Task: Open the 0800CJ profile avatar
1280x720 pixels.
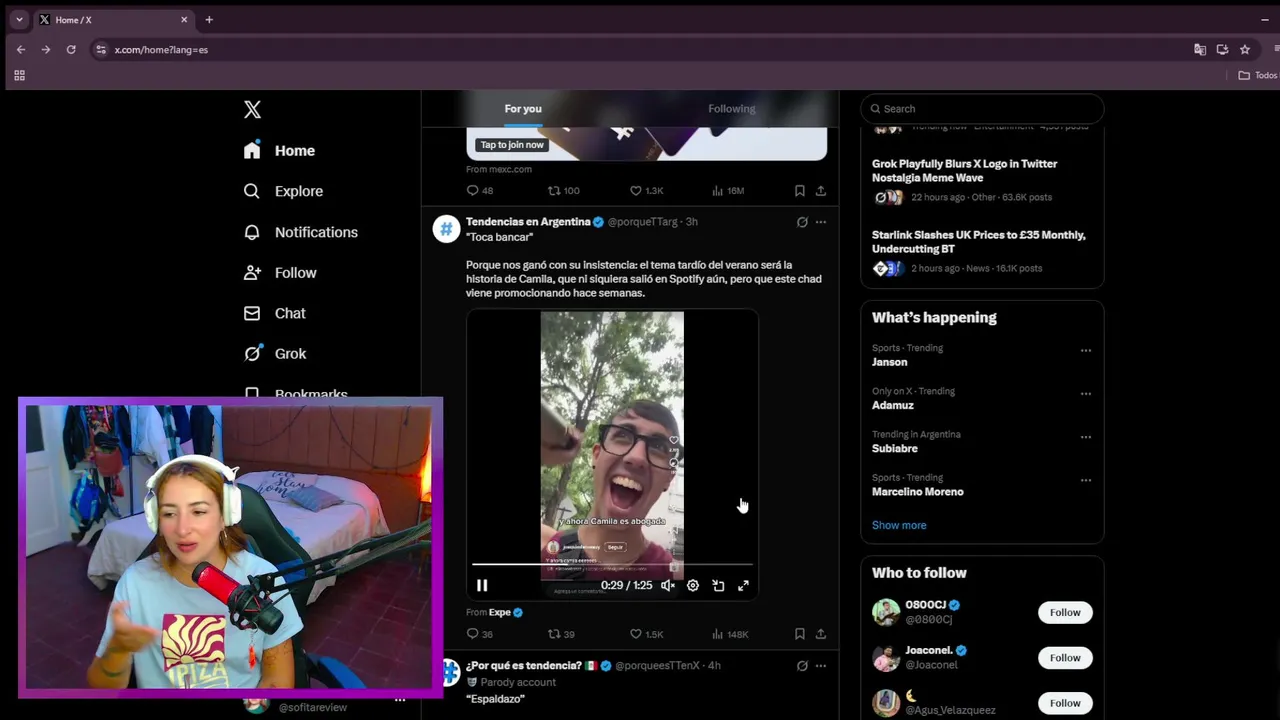Action: coord(886,612)
